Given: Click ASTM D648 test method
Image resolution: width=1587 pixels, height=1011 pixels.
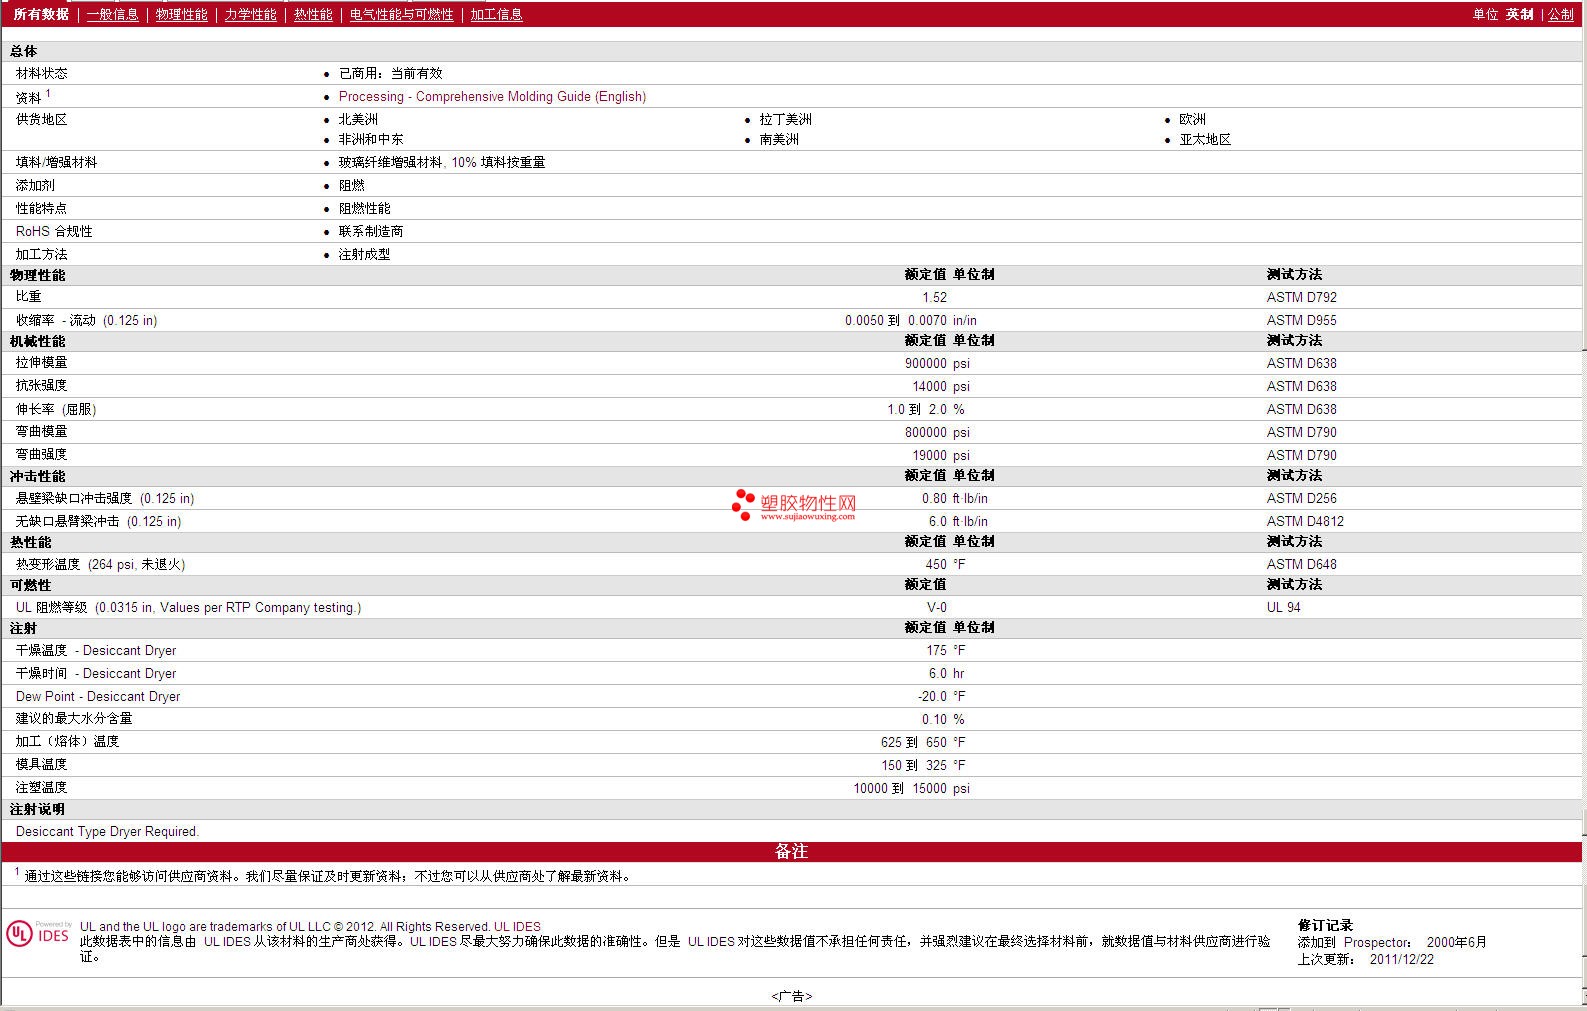Looking at the screenshot, I should tap(1301, 564).
